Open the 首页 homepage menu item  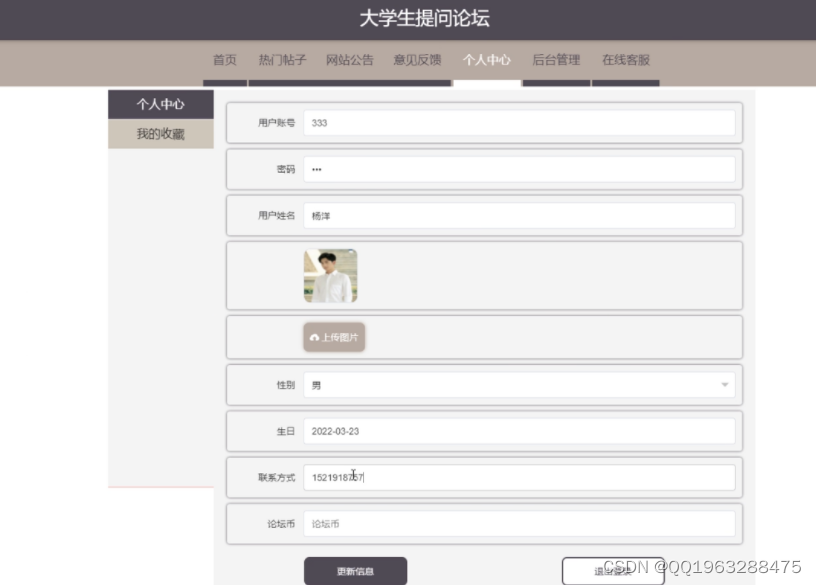pos(224,60)
